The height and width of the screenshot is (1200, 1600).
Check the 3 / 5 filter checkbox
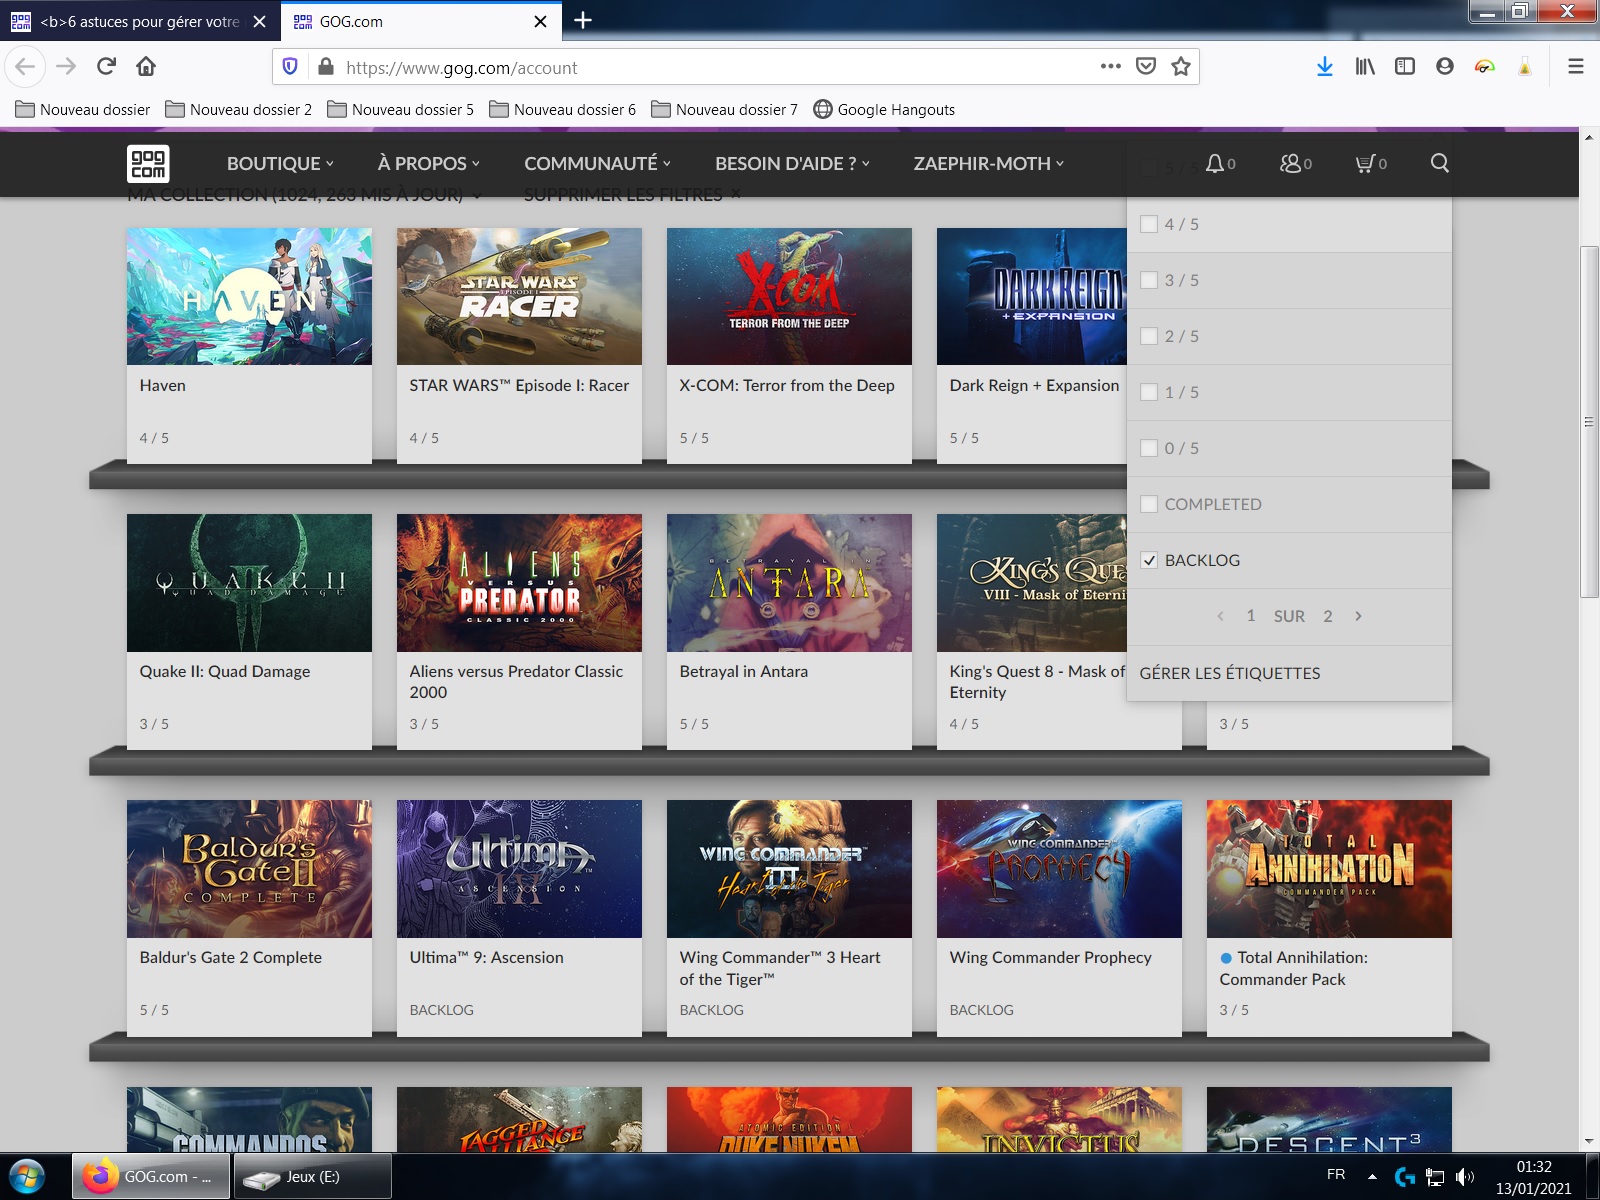tap(1149, 280)
